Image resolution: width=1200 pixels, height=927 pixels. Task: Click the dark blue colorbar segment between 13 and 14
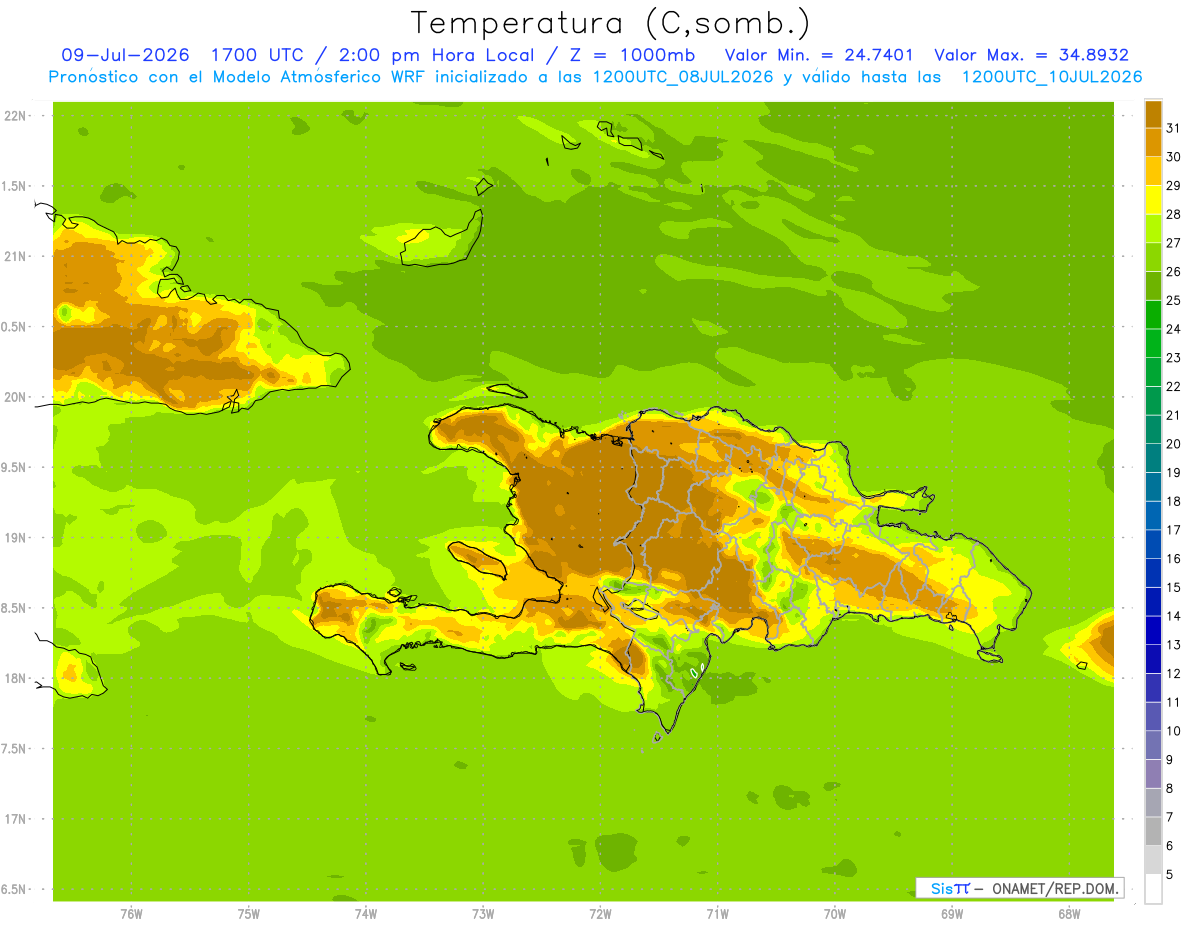pyautogui.click(x=1153, y=630)
